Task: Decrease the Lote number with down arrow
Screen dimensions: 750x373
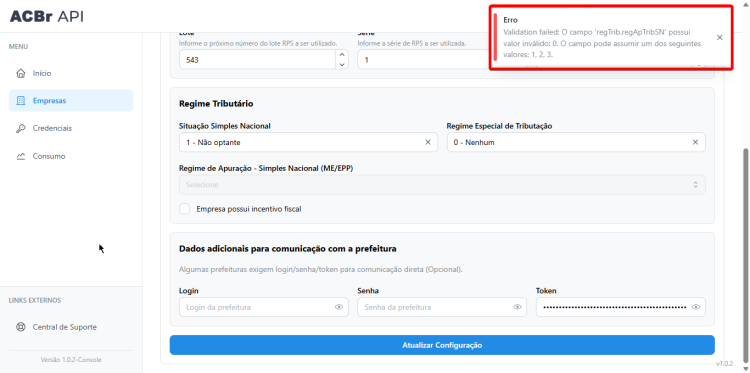Action: click(342, 65)
